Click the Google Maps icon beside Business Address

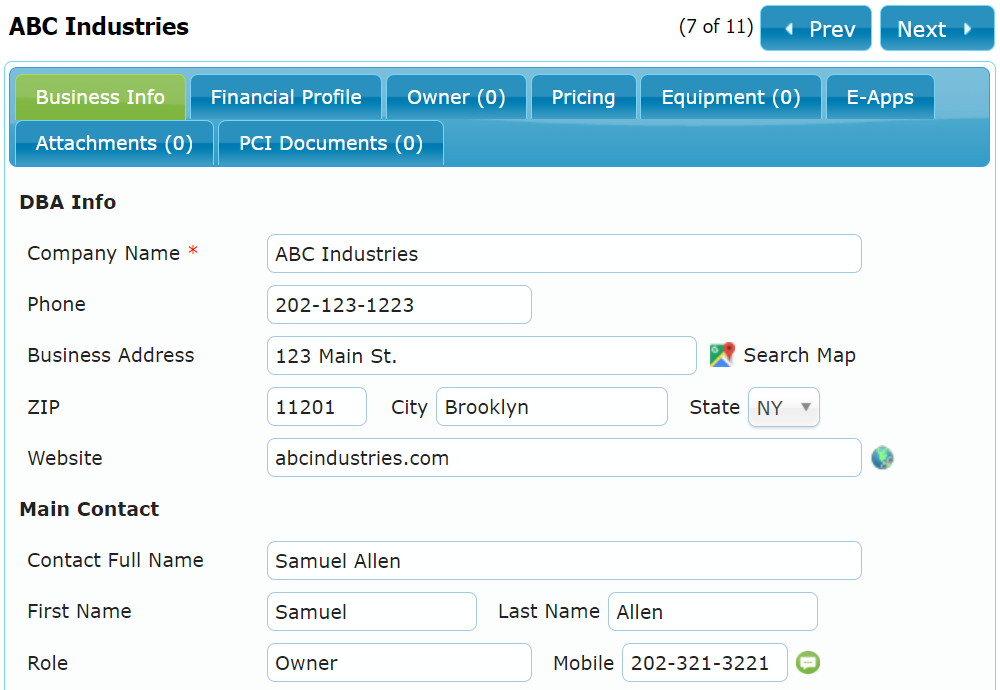pyautogui.click(x=721, y=355)
